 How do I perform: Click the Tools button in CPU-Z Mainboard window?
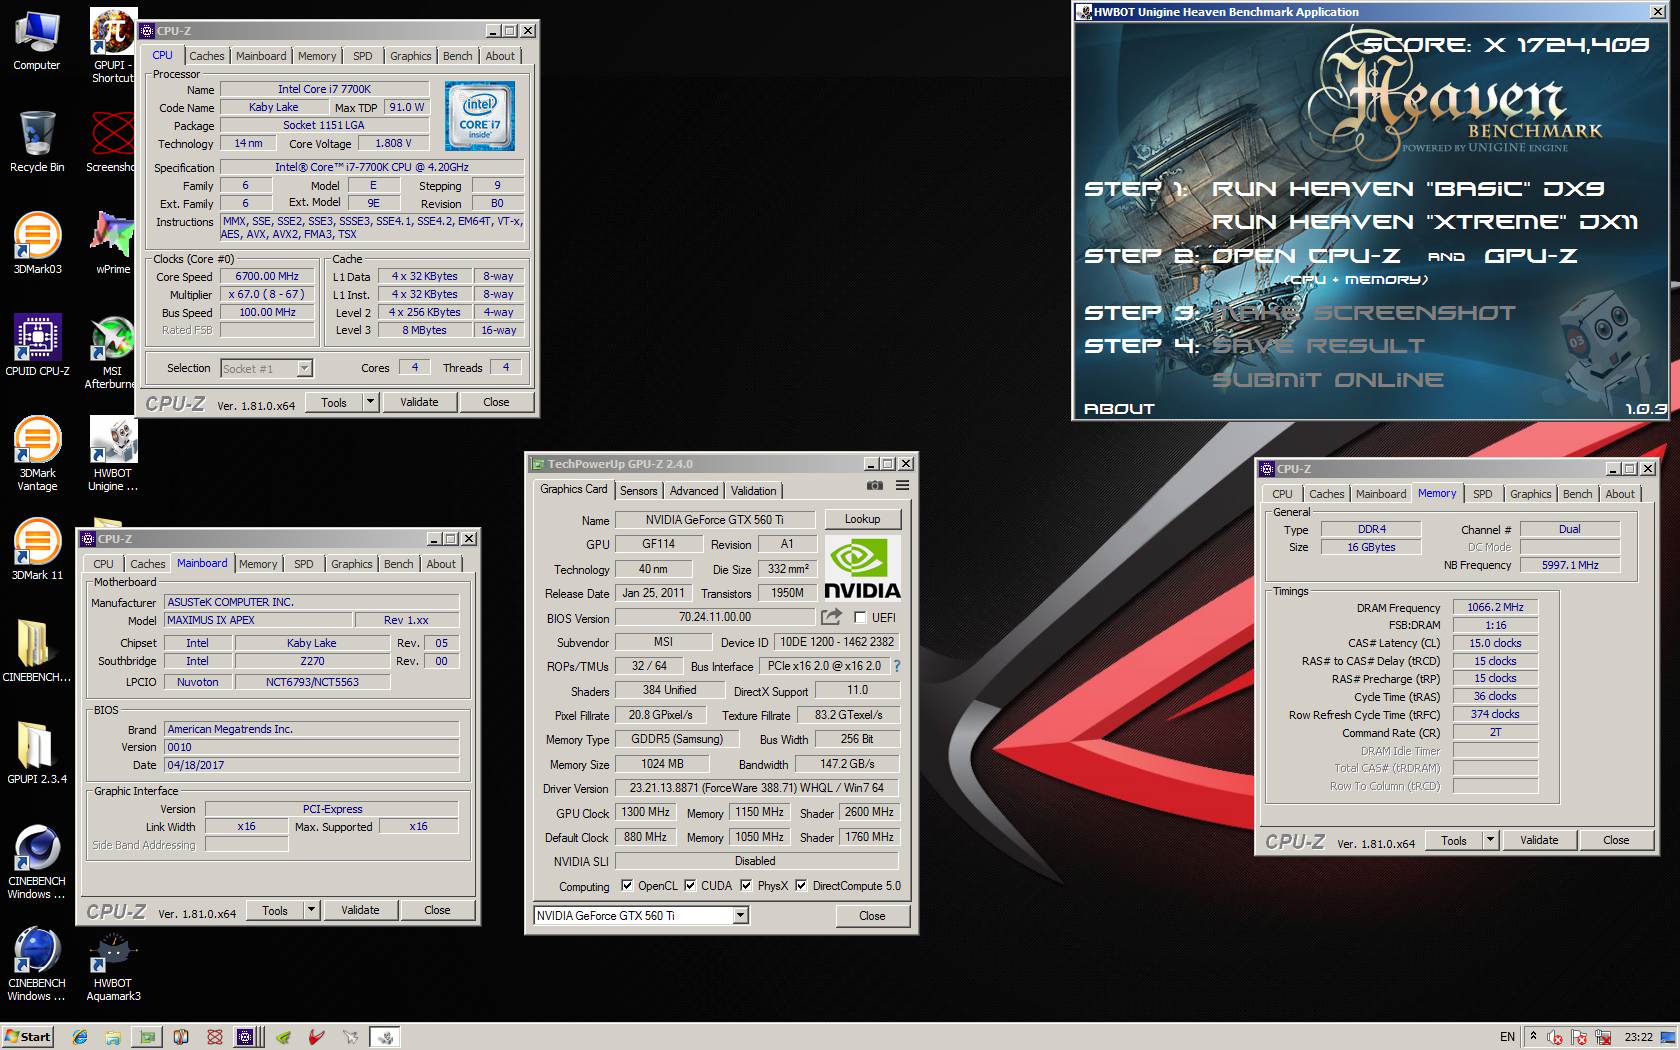(275, 910)
